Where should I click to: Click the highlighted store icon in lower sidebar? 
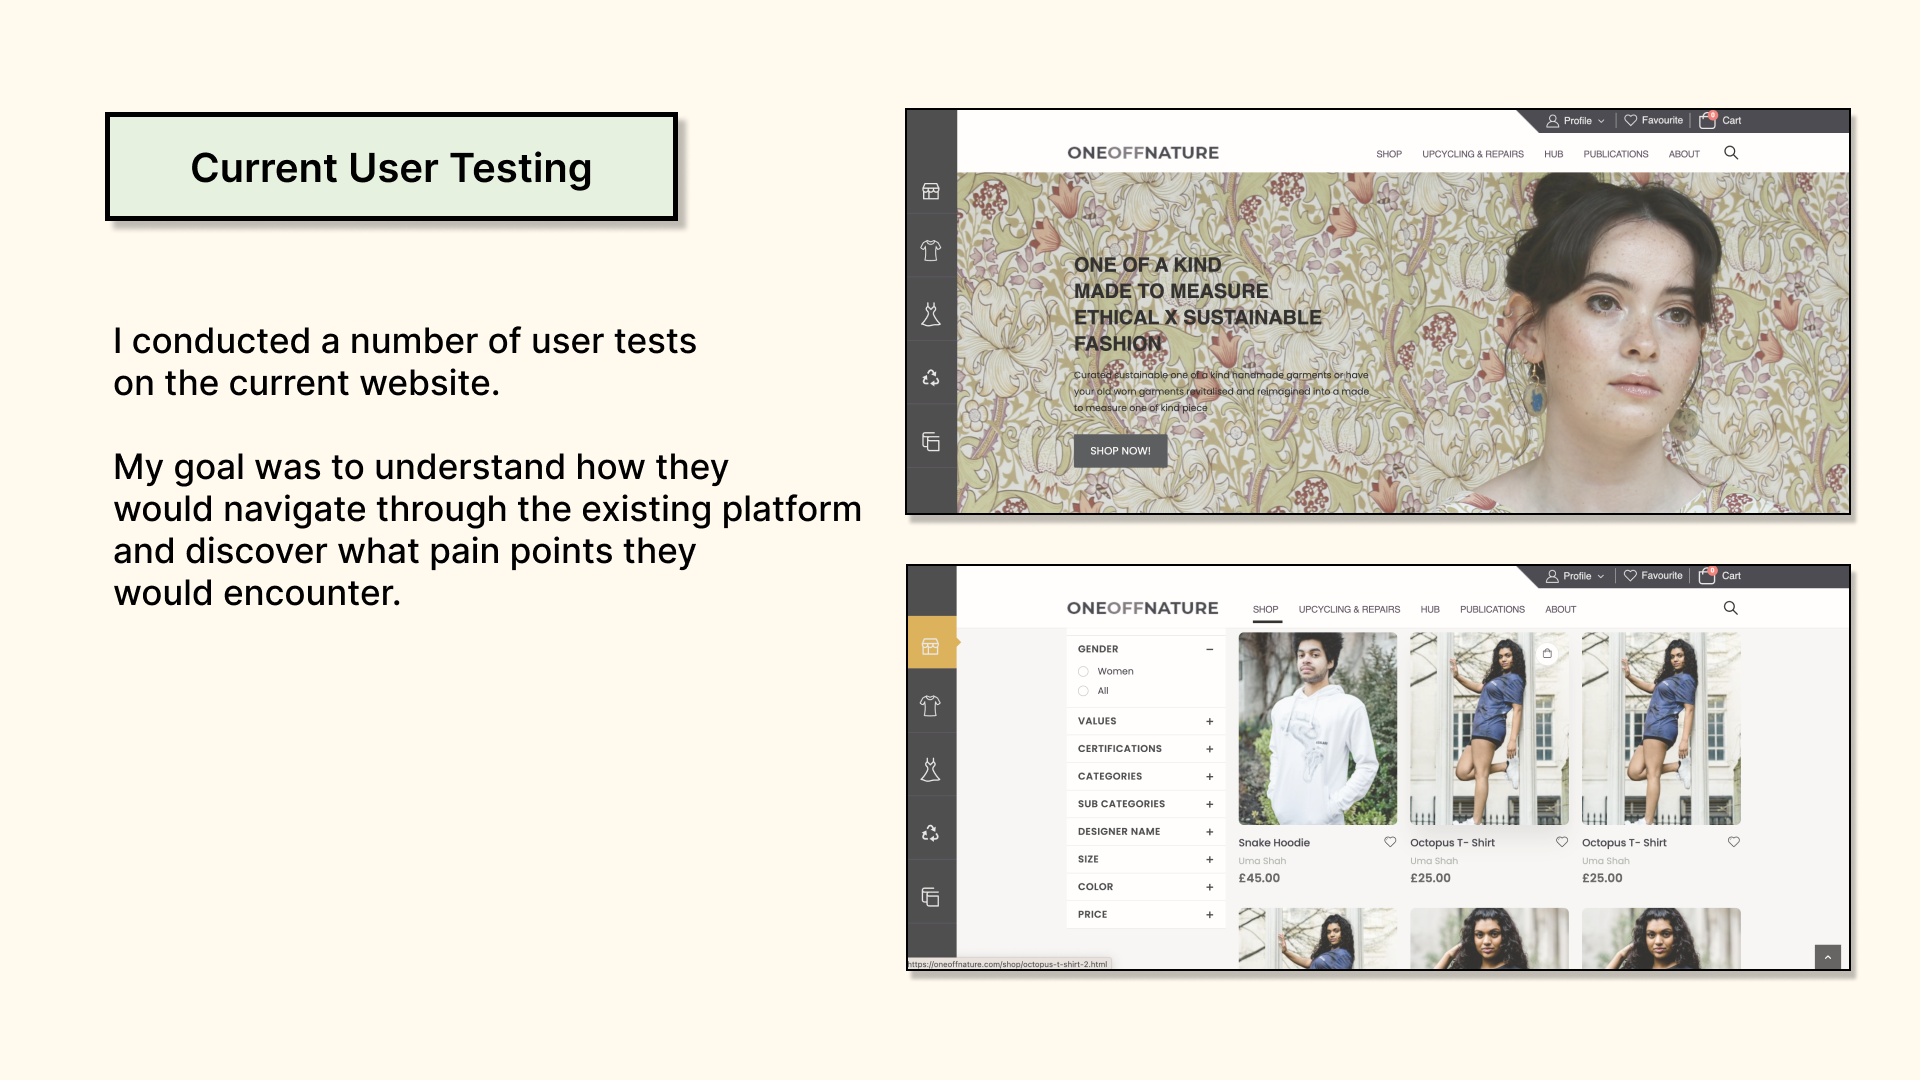tap(930, 646)
